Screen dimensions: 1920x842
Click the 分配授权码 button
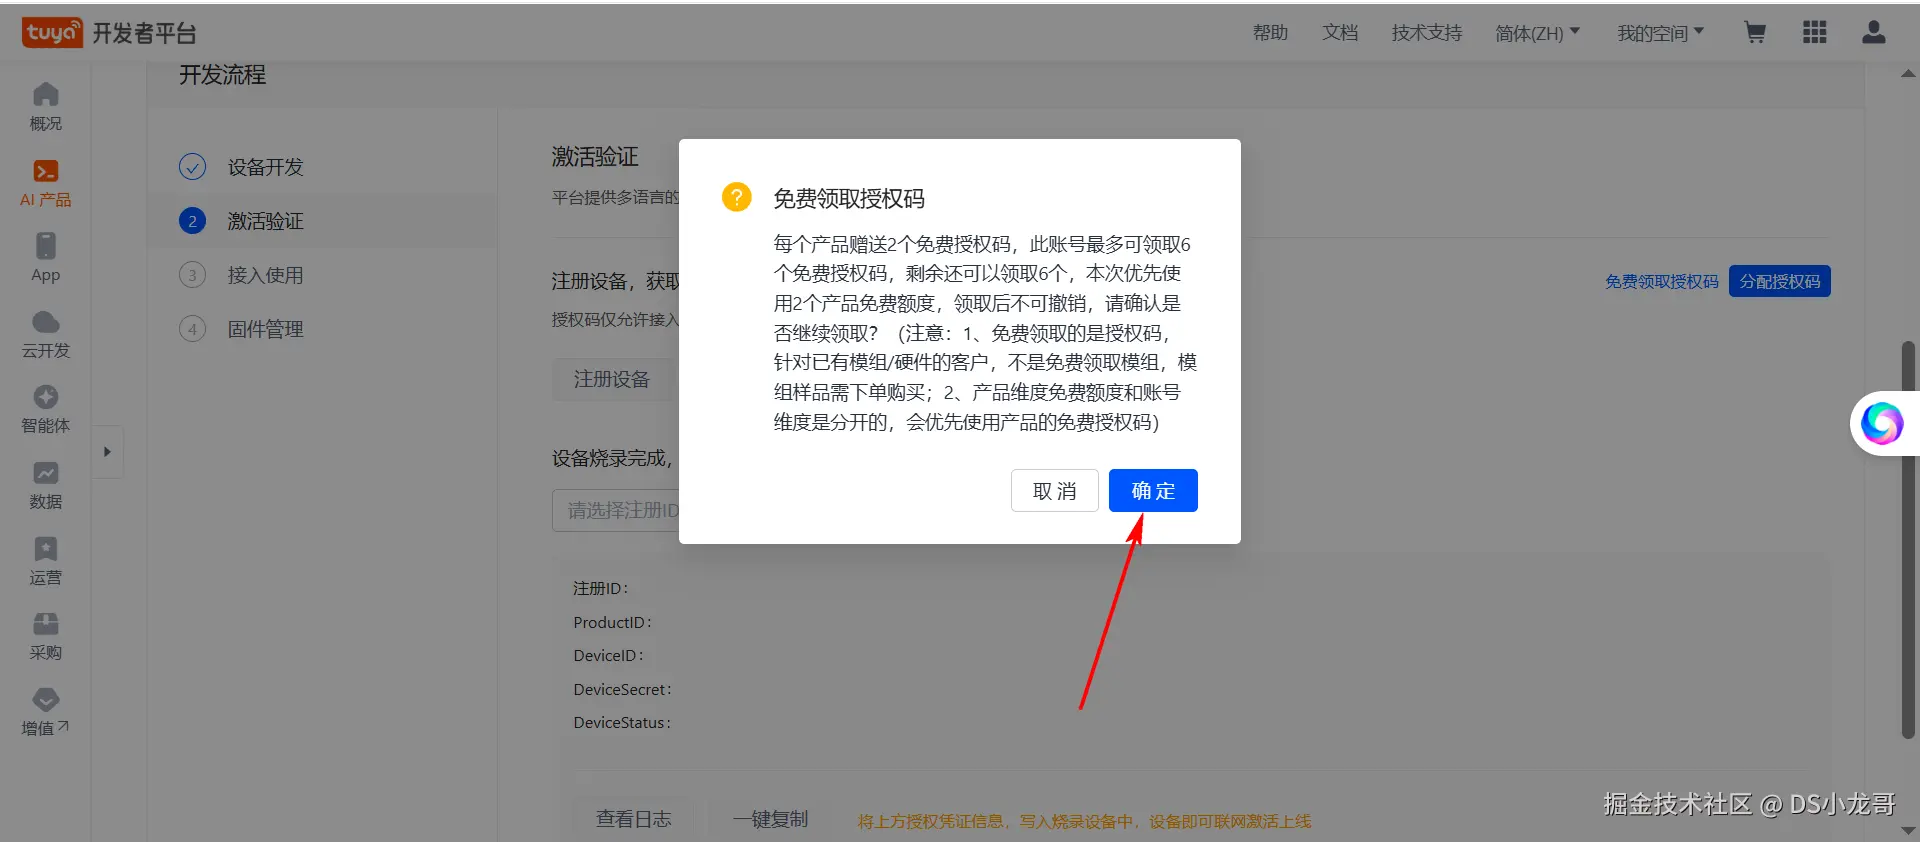(1780, 281)
